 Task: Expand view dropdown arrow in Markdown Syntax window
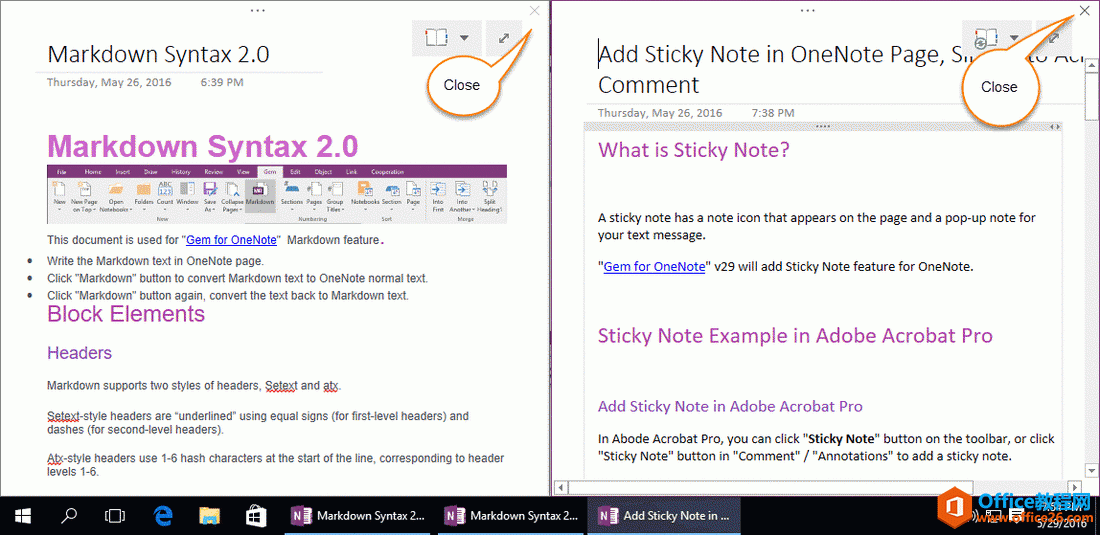(464, 39)
